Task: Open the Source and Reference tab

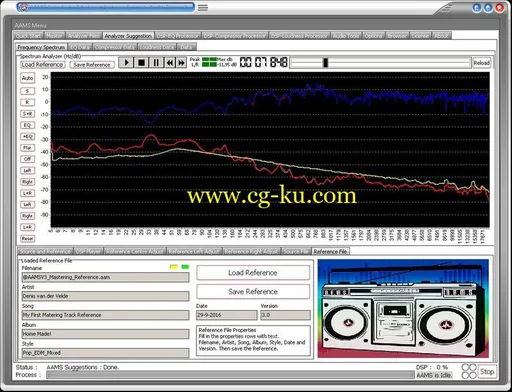Action: [45, 251]
